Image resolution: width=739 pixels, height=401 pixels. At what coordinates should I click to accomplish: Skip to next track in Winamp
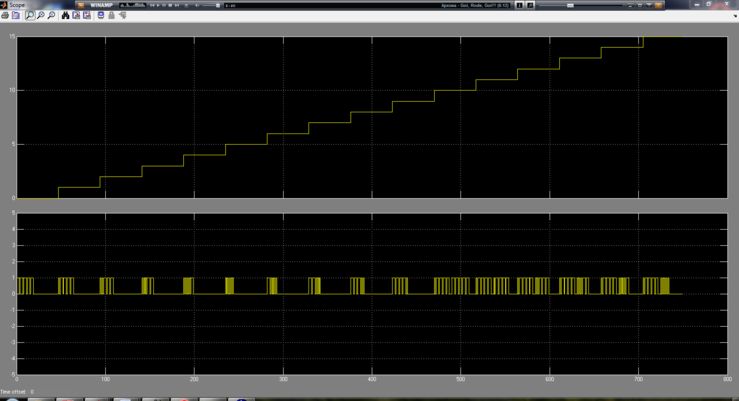coord(177,5)
